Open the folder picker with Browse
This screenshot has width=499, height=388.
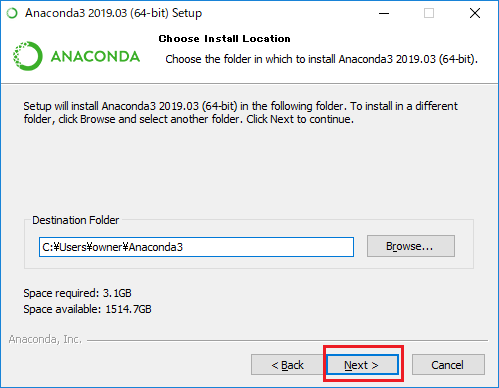pyautogui.click(x=411, y=246)
